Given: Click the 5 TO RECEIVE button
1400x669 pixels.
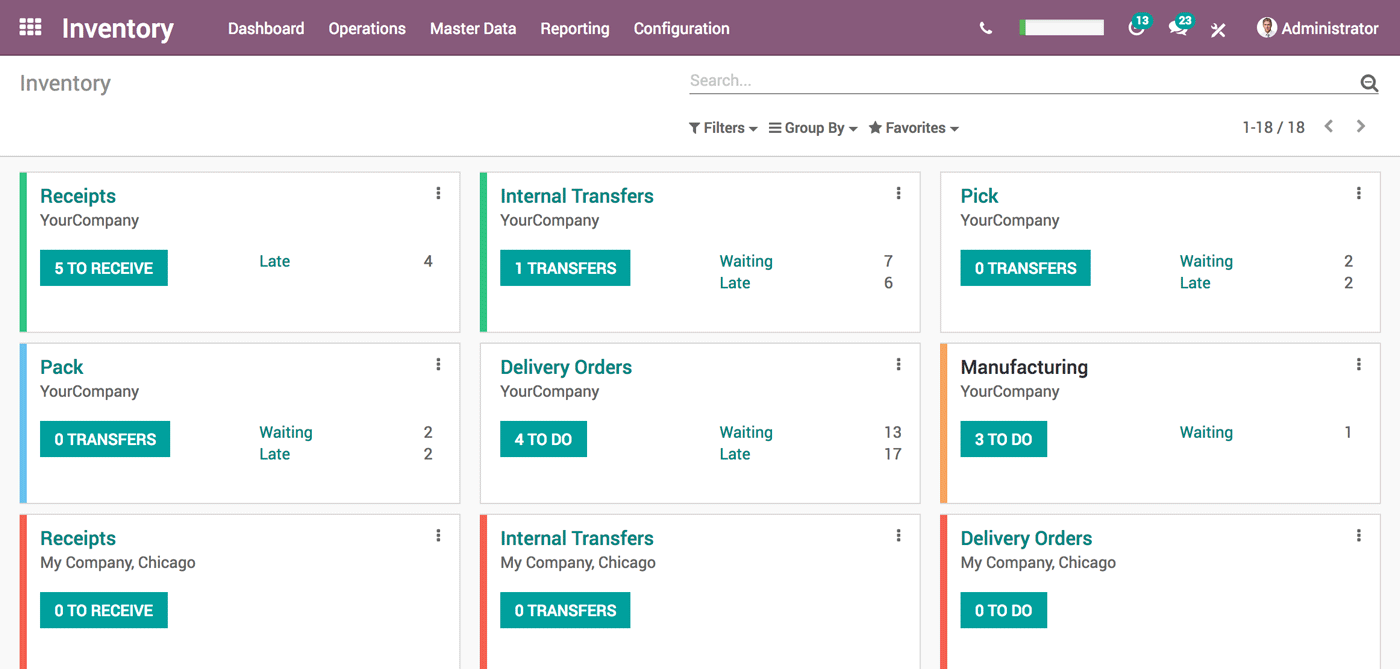Looking at the screenshot, I should (104, 268).
